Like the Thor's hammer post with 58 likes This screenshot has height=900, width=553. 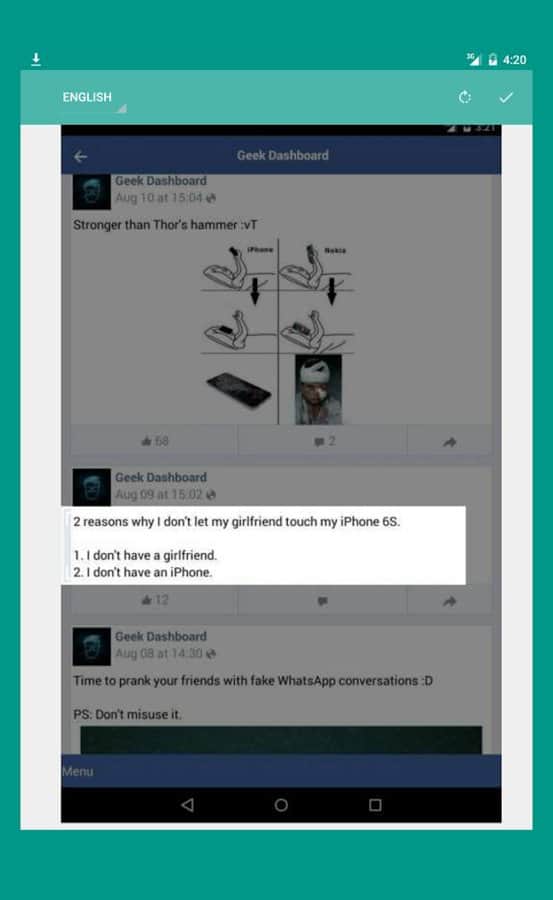[x=154, y=441]
